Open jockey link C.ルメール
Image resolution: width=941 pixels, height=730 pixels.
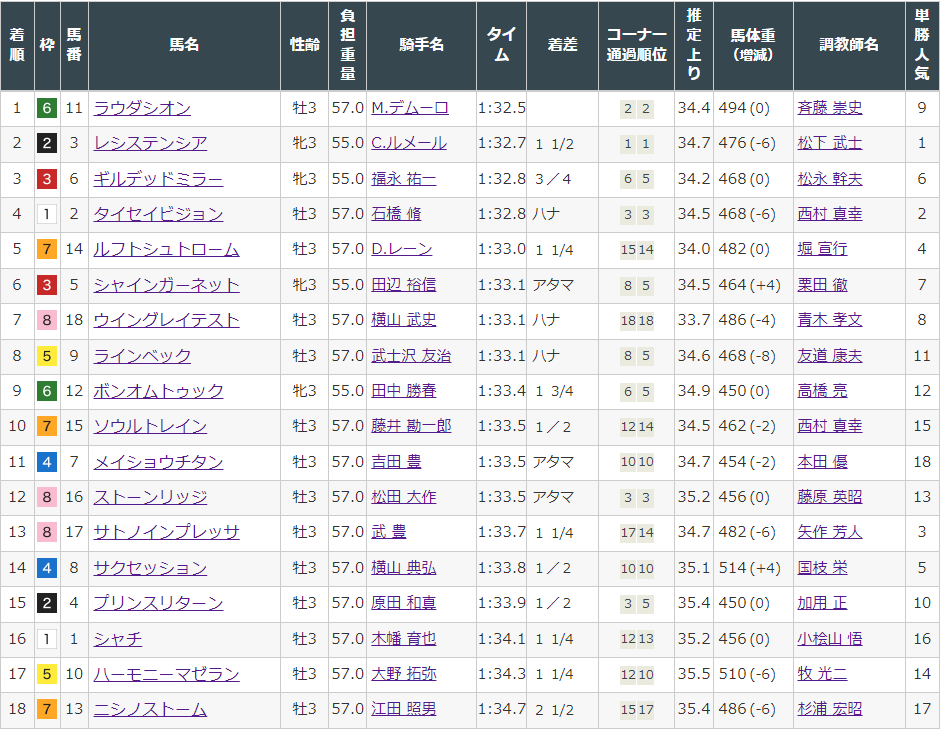pyautogui.click(x=409, y=143)
